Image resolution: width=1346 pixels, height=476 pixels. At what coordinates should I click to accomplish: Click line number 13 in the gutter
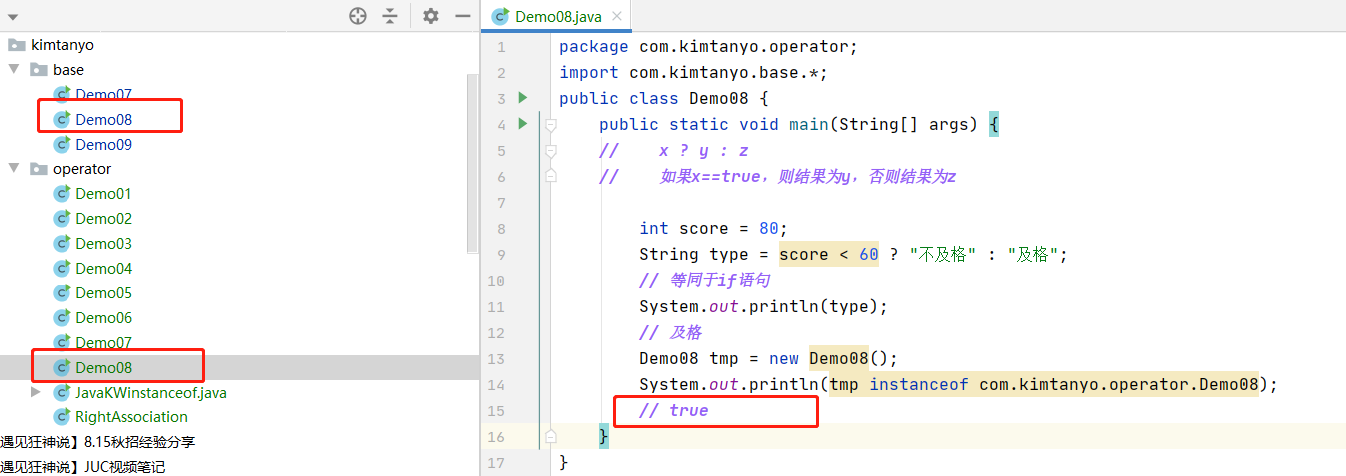point(497,358)
